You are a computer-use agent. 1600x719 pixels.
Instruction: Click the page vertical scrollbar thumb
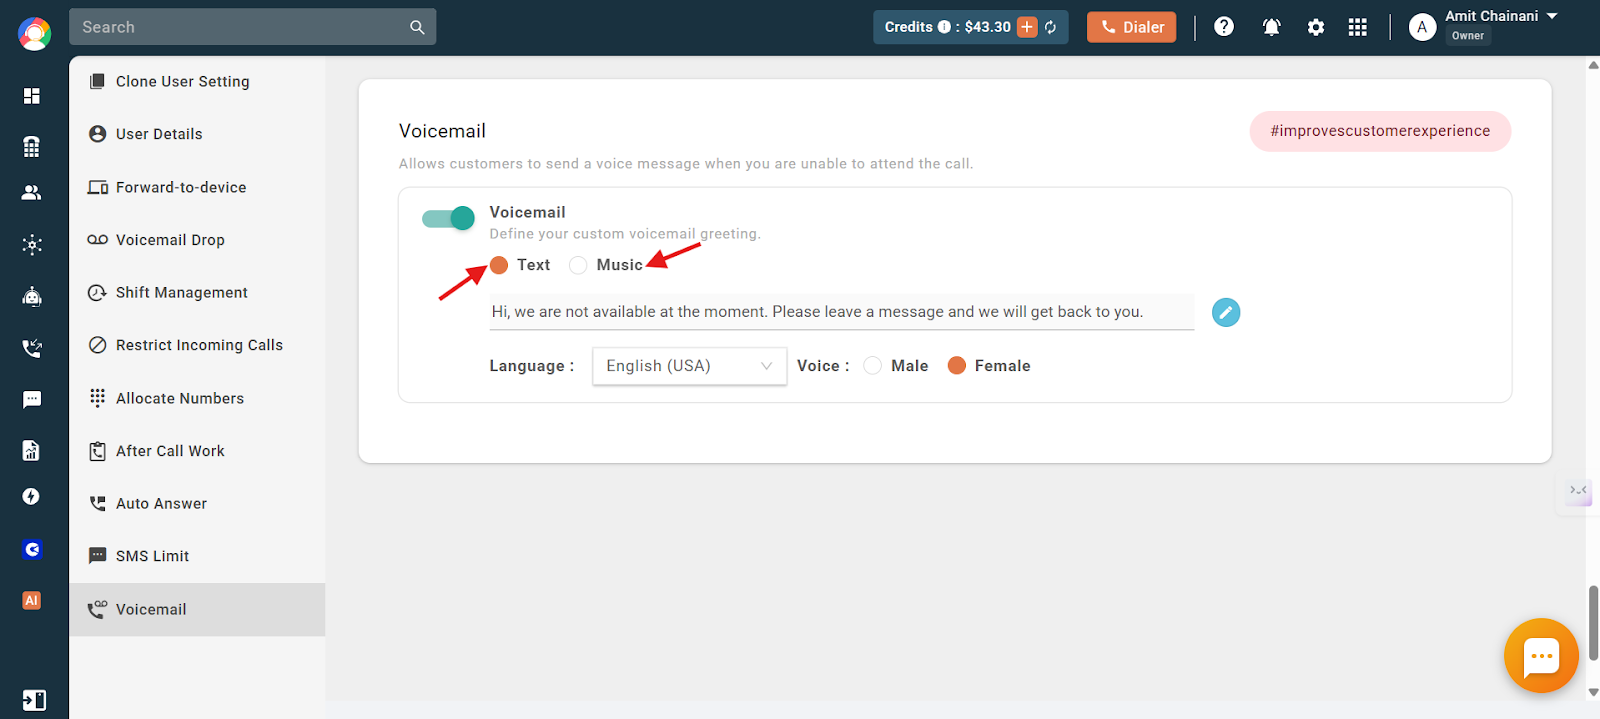1594,623
